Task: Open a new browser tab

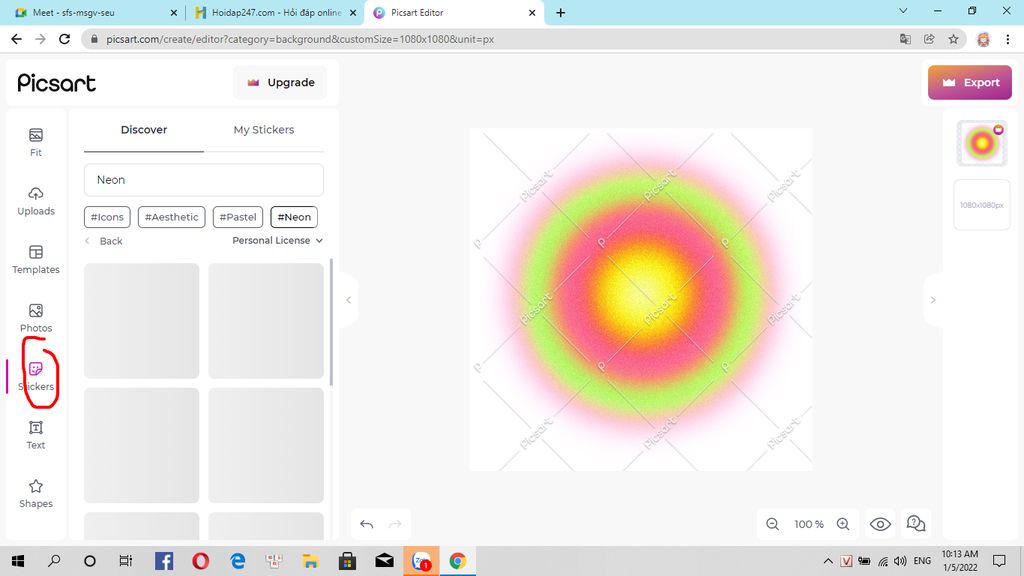Action: click(x=560, y=12)
